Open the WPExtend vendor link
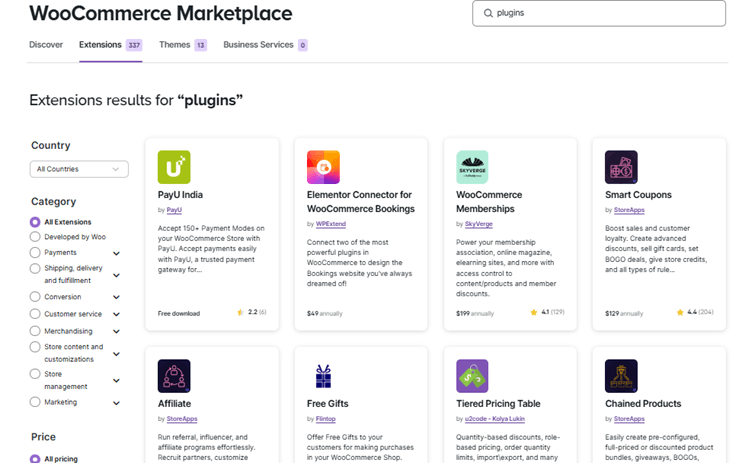This screenshot has width=755, height=463. [x=331, y=224]
